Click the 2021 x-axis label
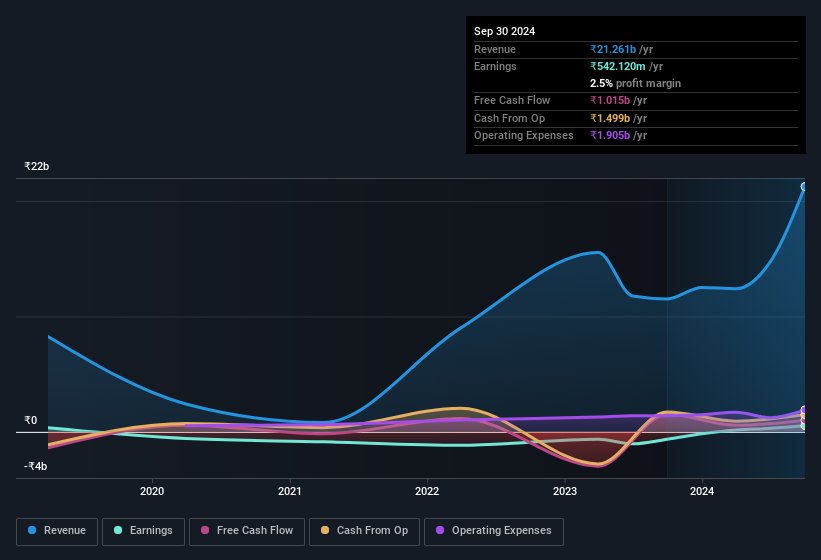The width and height of the screenshot is (821, 560). 290,491
